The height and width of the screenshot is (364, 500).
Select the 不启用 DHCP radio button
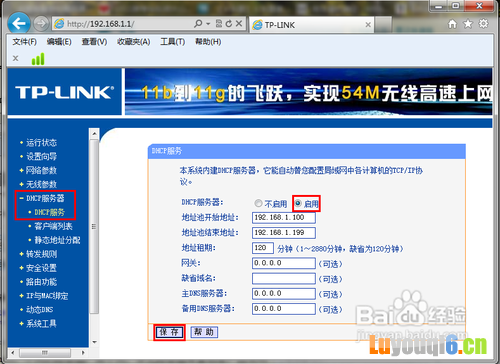(258, 203)
